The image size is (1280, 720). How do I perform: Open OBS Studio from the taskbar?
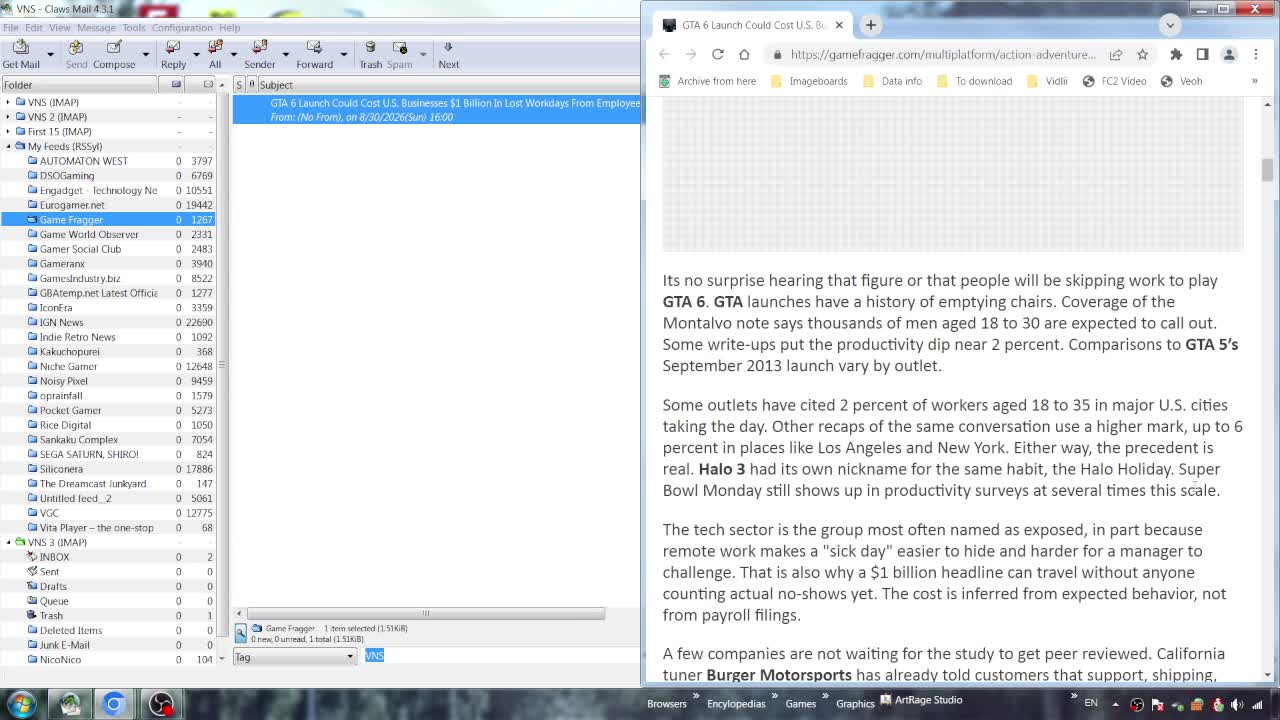(161, 704)
